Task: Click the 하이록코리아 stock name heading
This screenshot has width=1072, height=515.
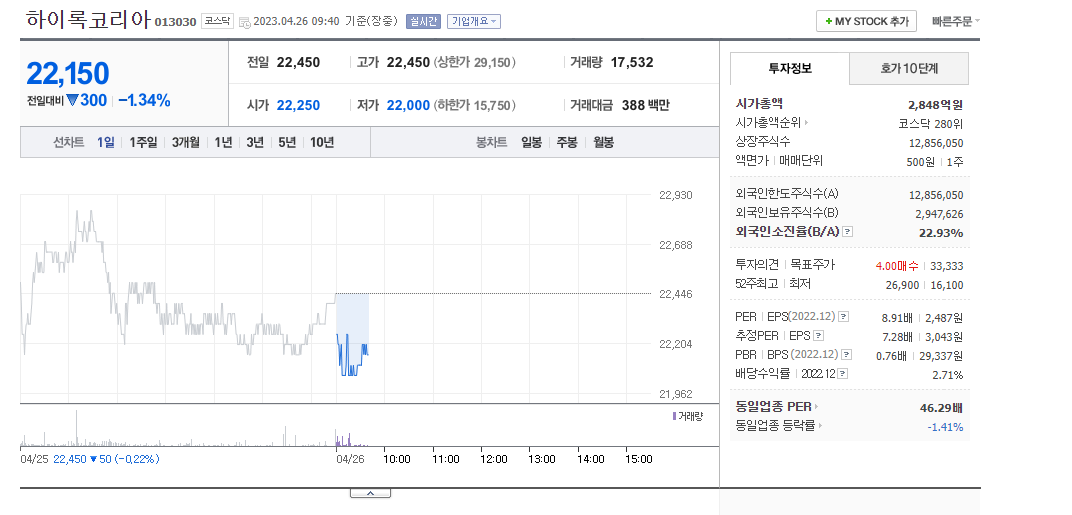Action: 88,20
